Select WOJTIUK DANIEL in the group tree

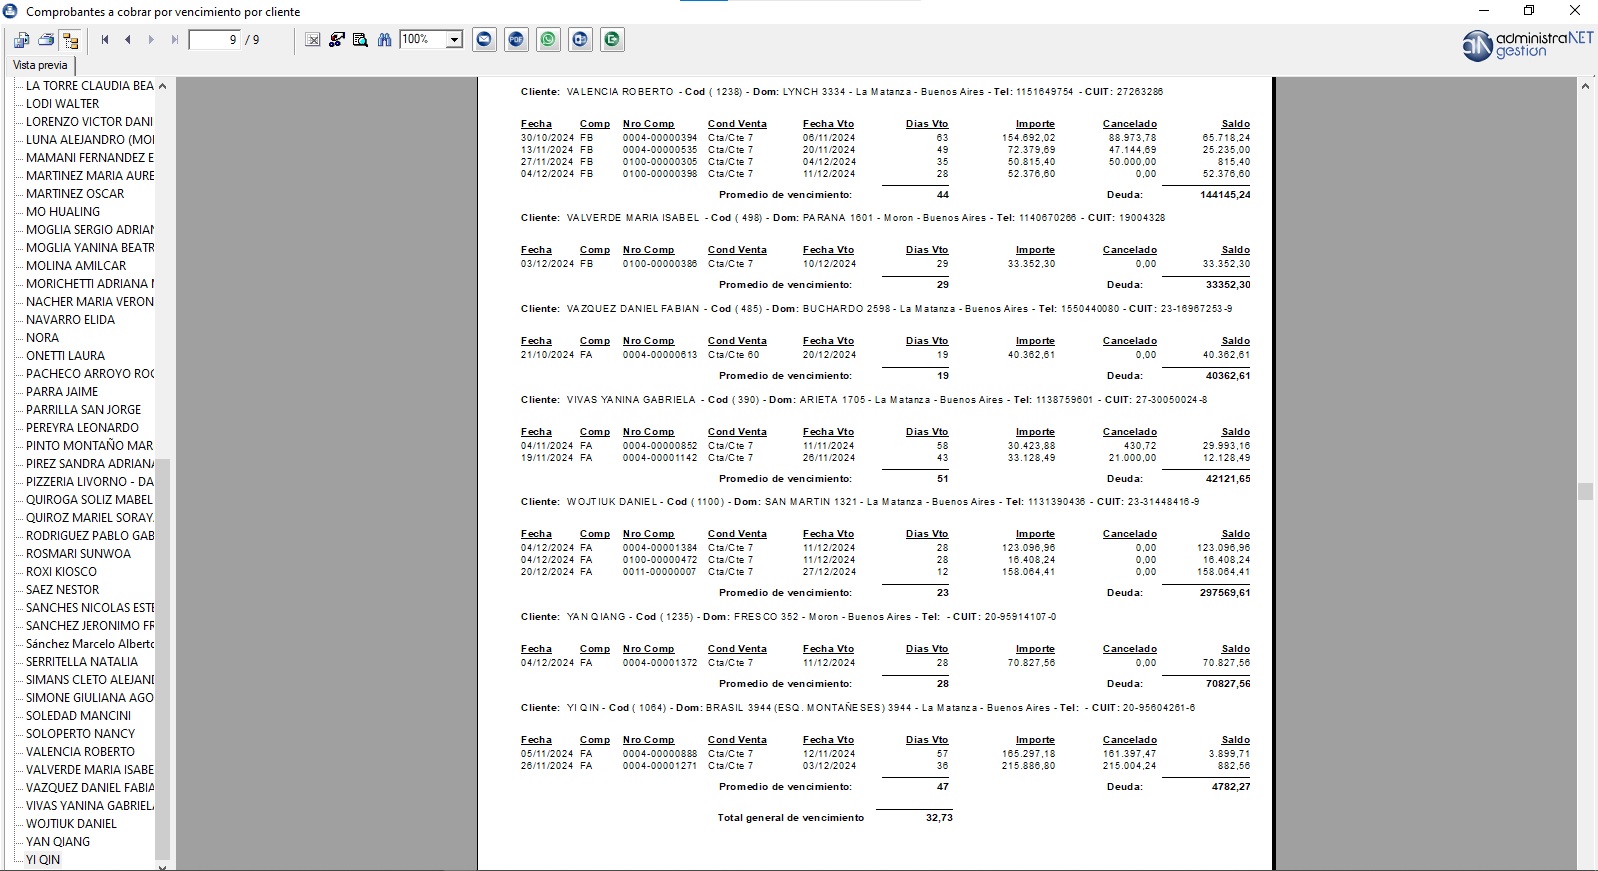71,824
